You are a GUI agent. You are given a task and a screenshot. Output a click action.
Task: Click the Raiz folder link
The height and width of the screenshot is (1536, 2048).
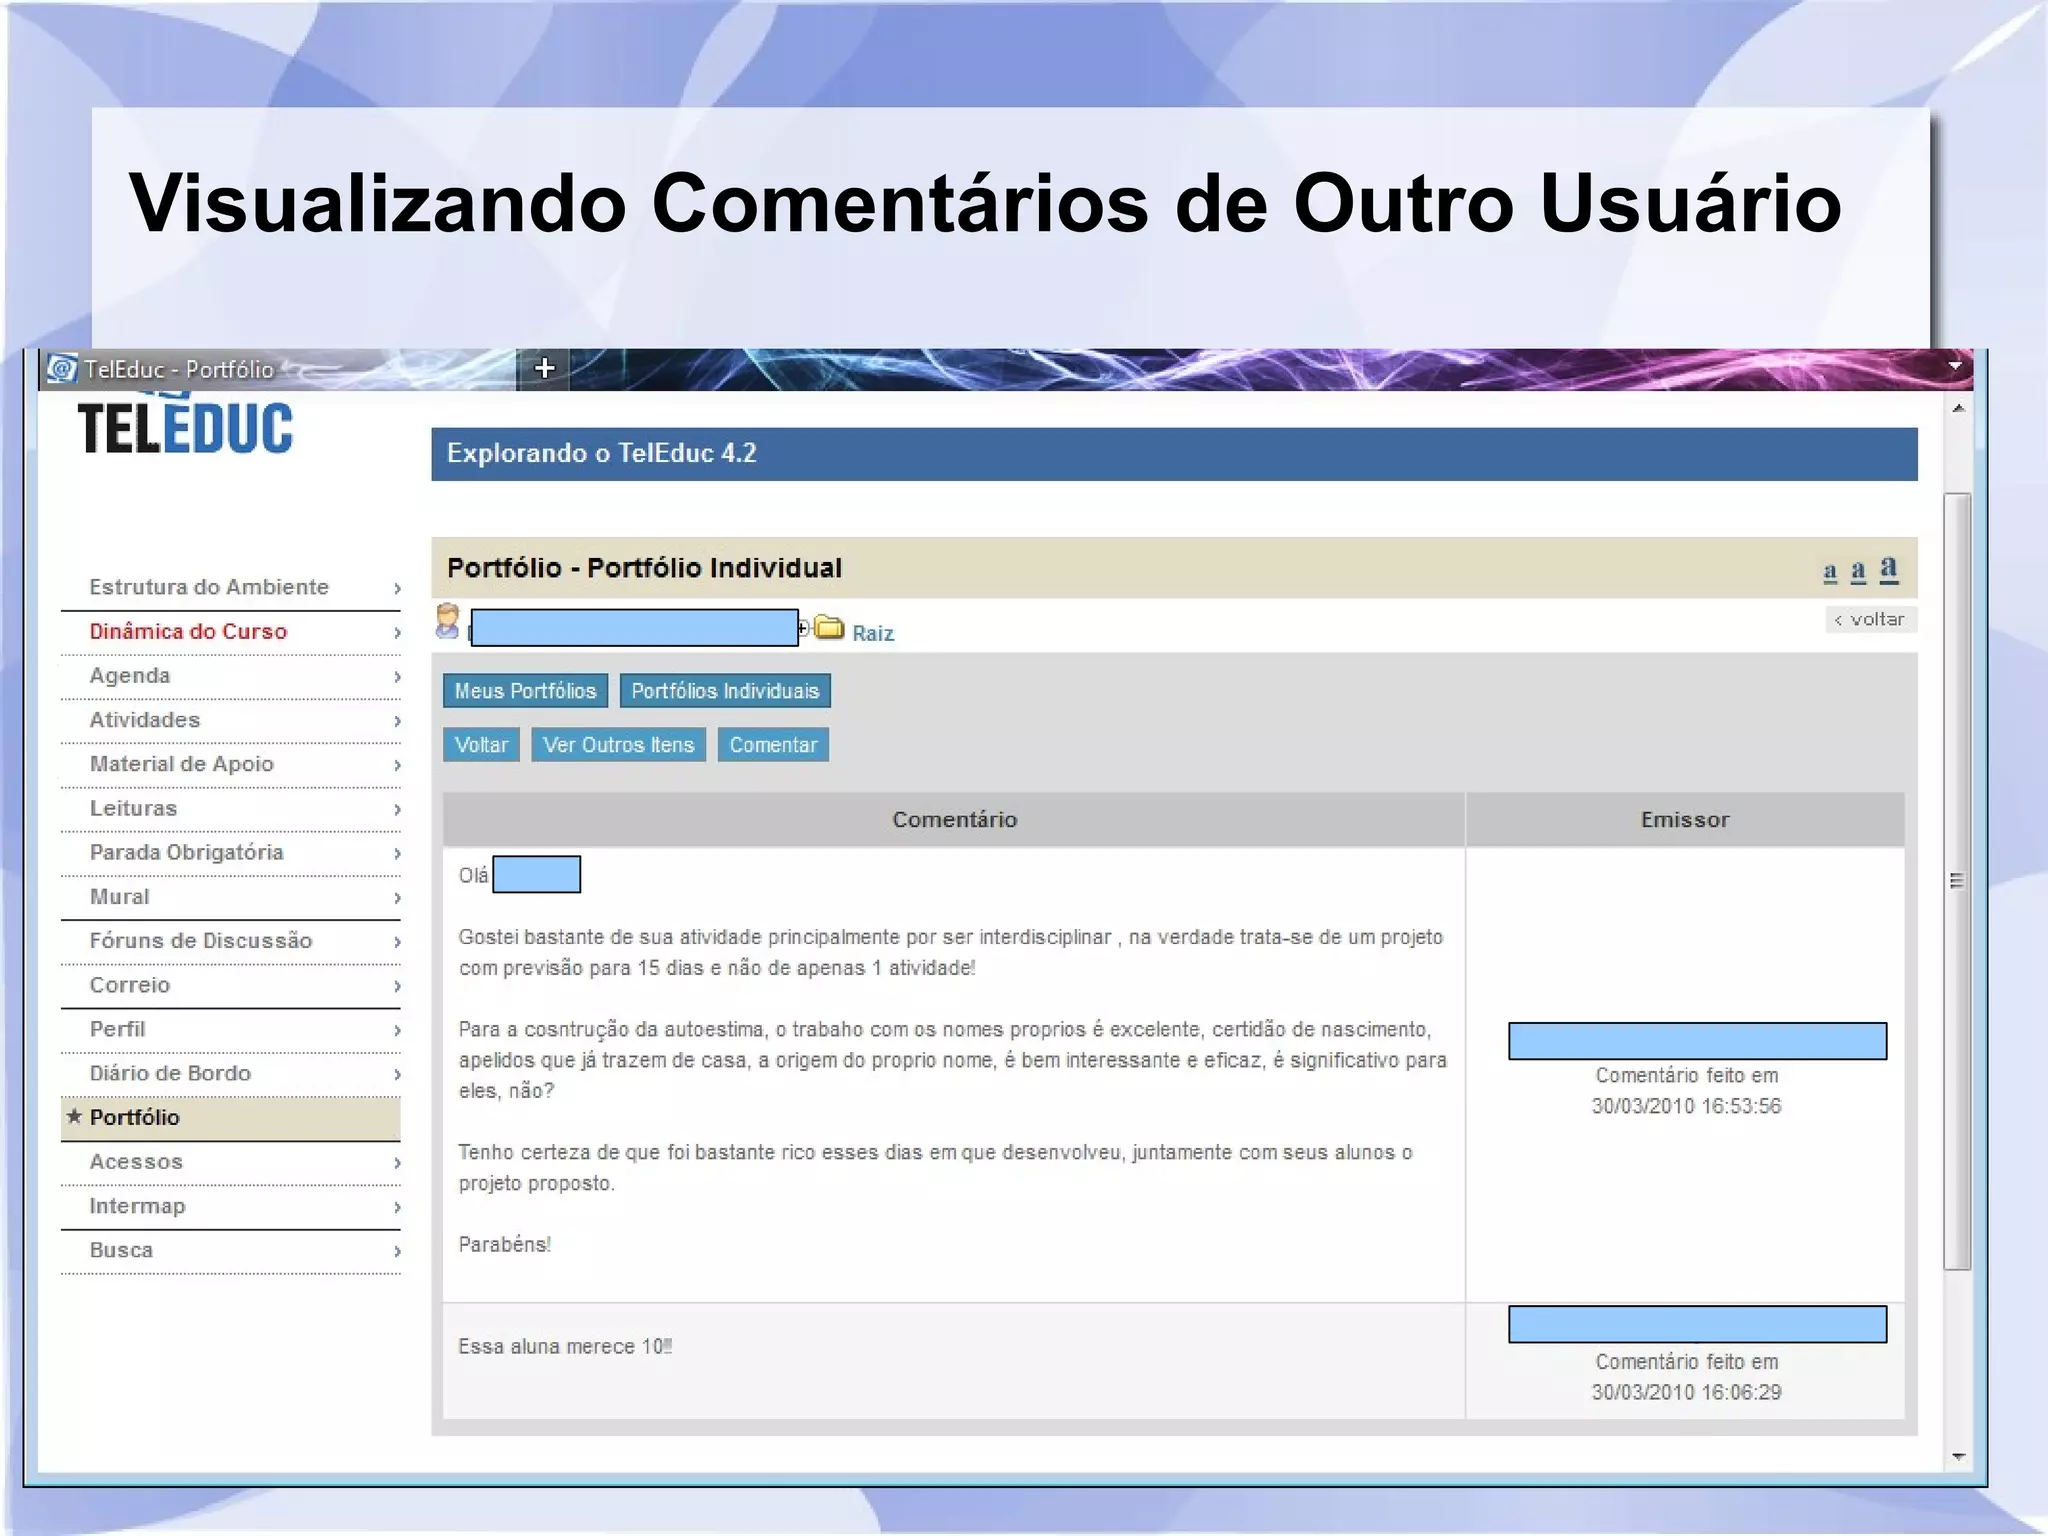pyautogui.click(x=873, y=633)
